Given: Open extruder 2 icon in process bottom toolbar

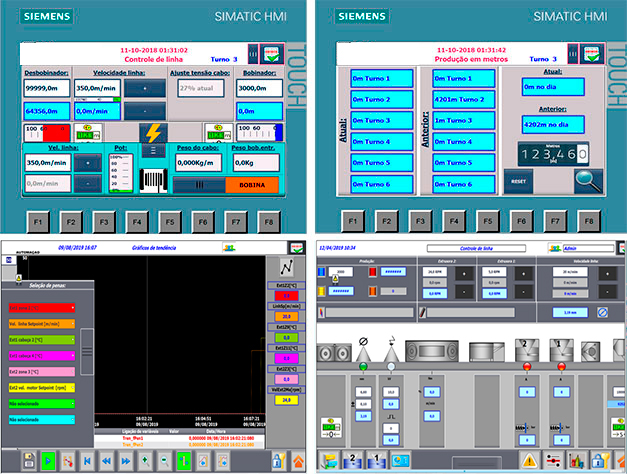Looking at the screenshot, I should [x=353, y=460].
